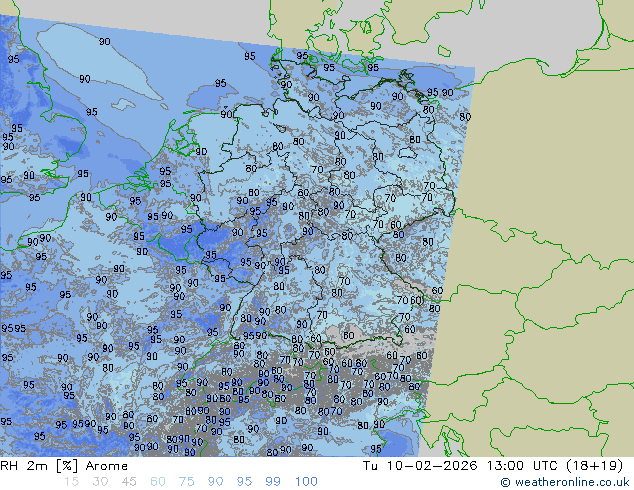Select the legend value 15
Viewport: 634px width, 490px height.
(71, 482)
